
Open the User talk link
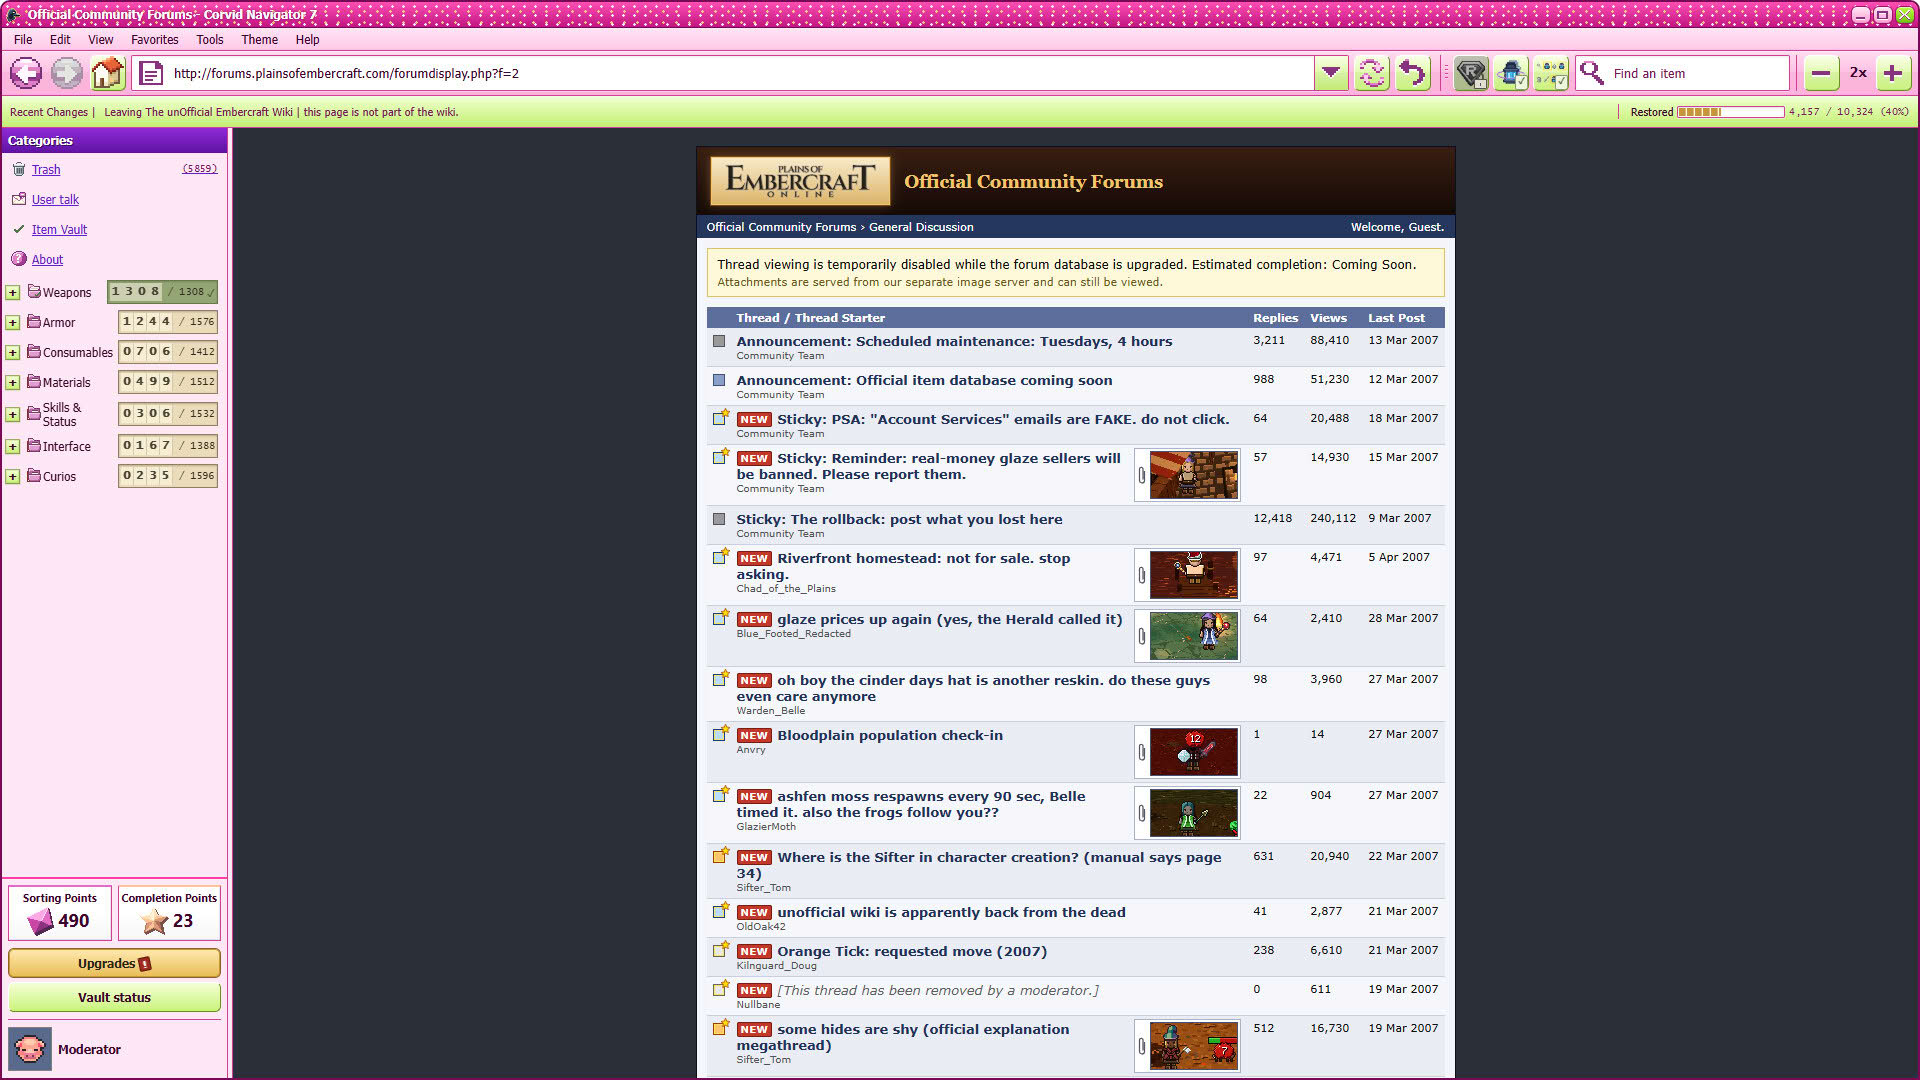click(x=55, y=200)
